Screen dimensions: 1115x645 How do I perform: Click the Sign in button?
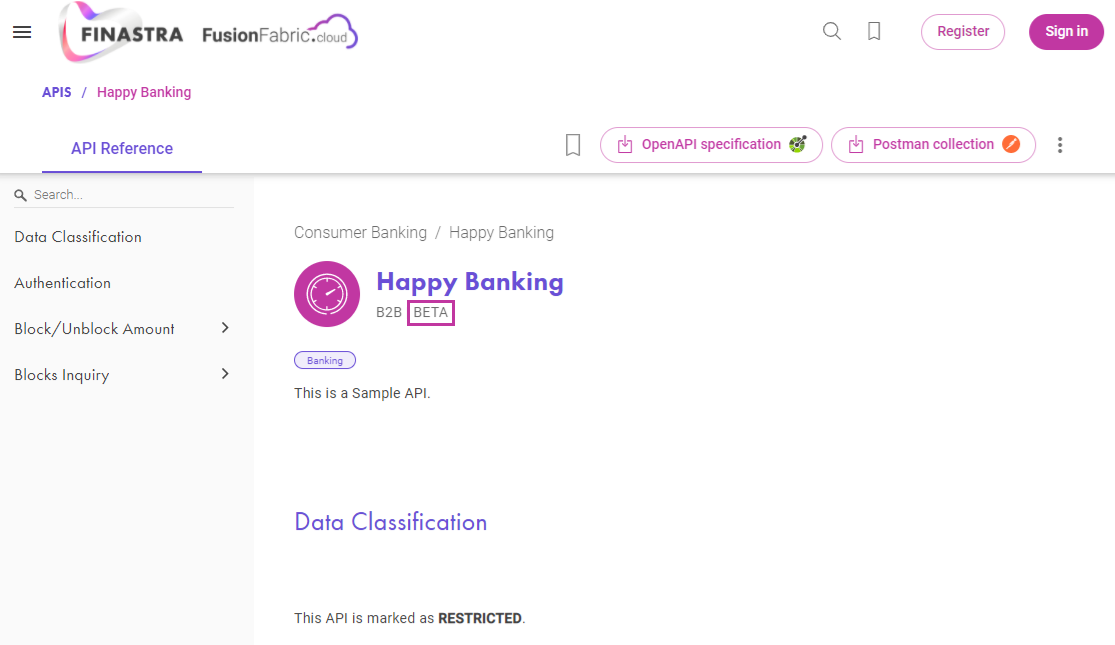(x=1066, y=32)
